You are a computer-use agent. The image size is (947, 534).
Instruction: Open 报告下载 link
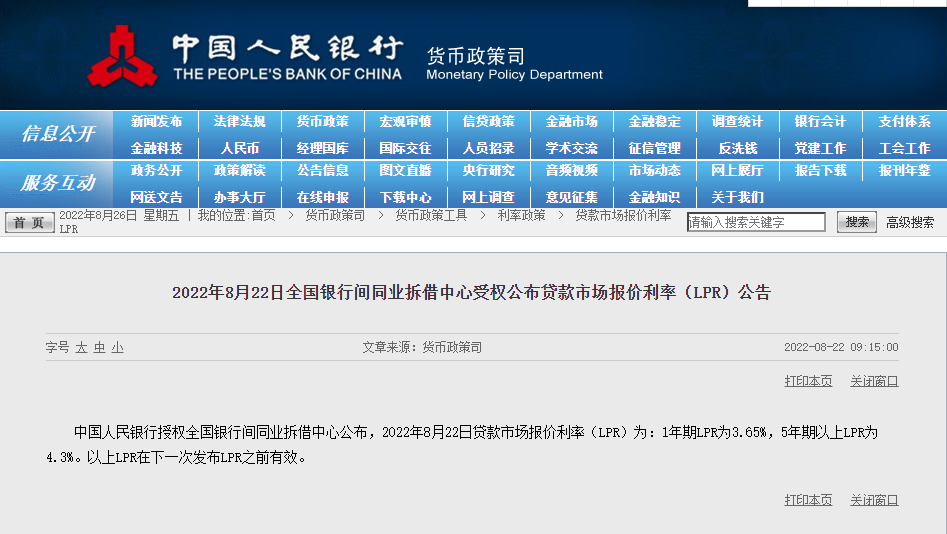[x=821, y=170]
